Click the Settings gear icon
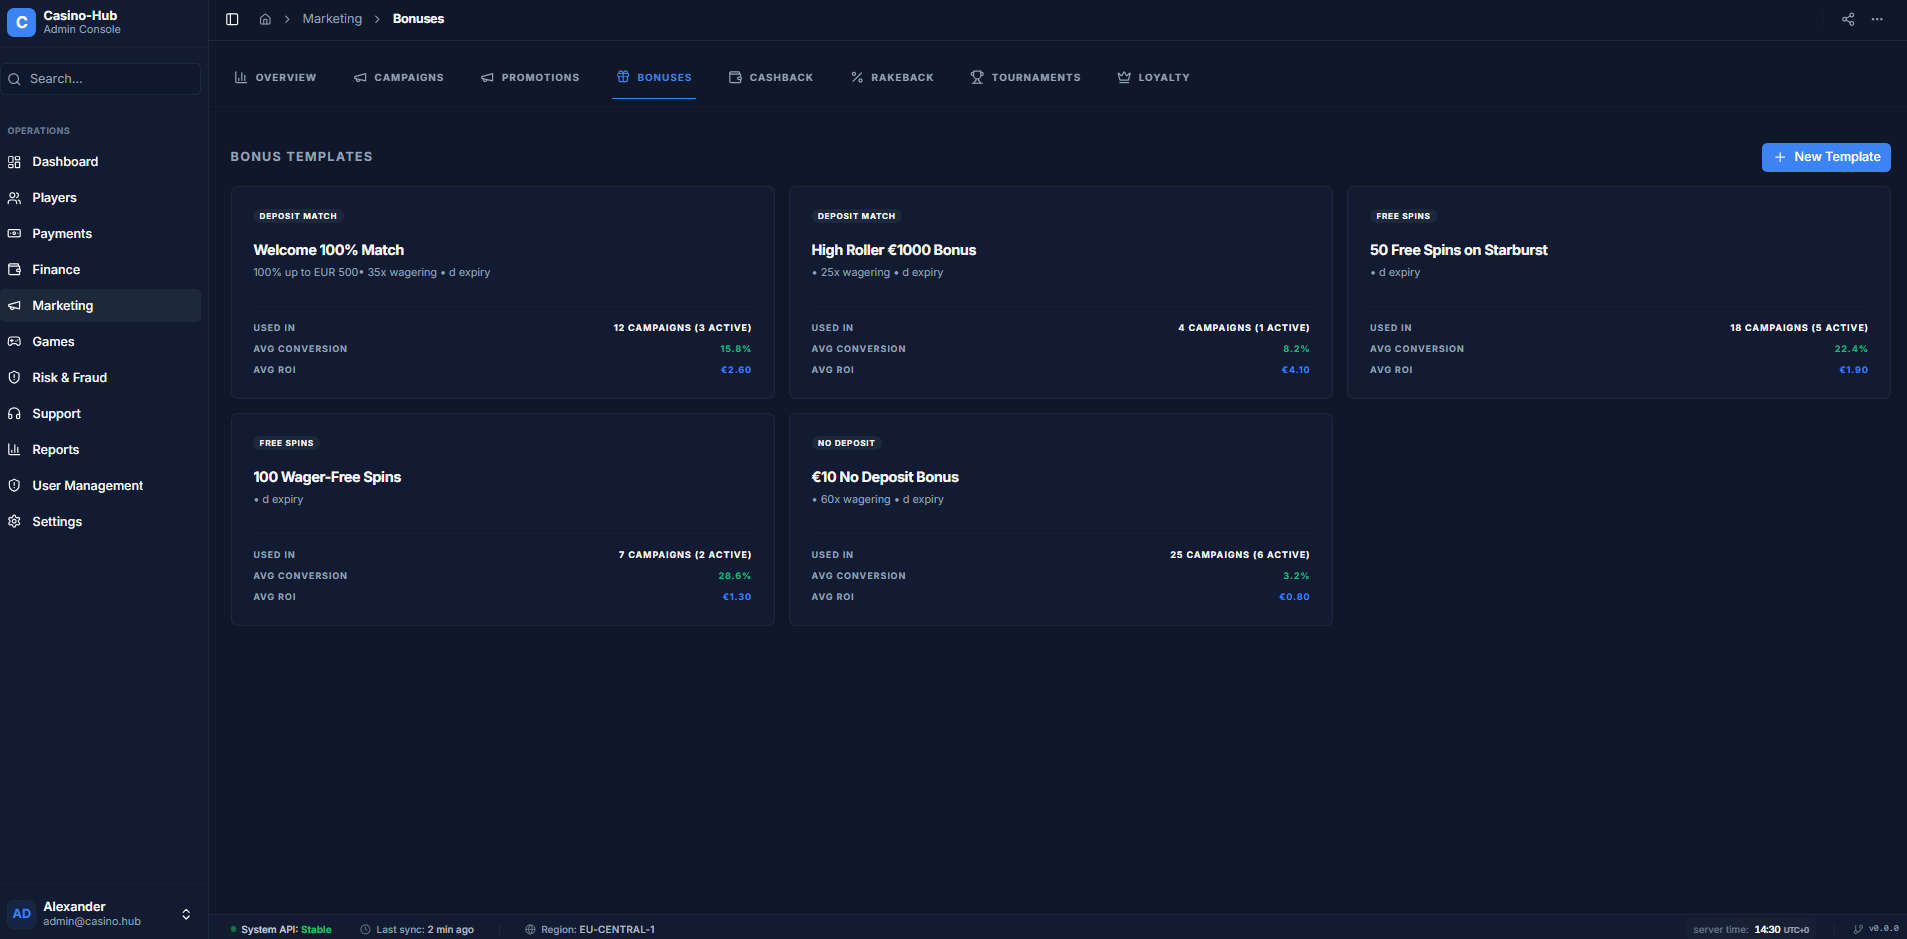This screenshot has width=1907, height=939. click(x=15, y=522)
